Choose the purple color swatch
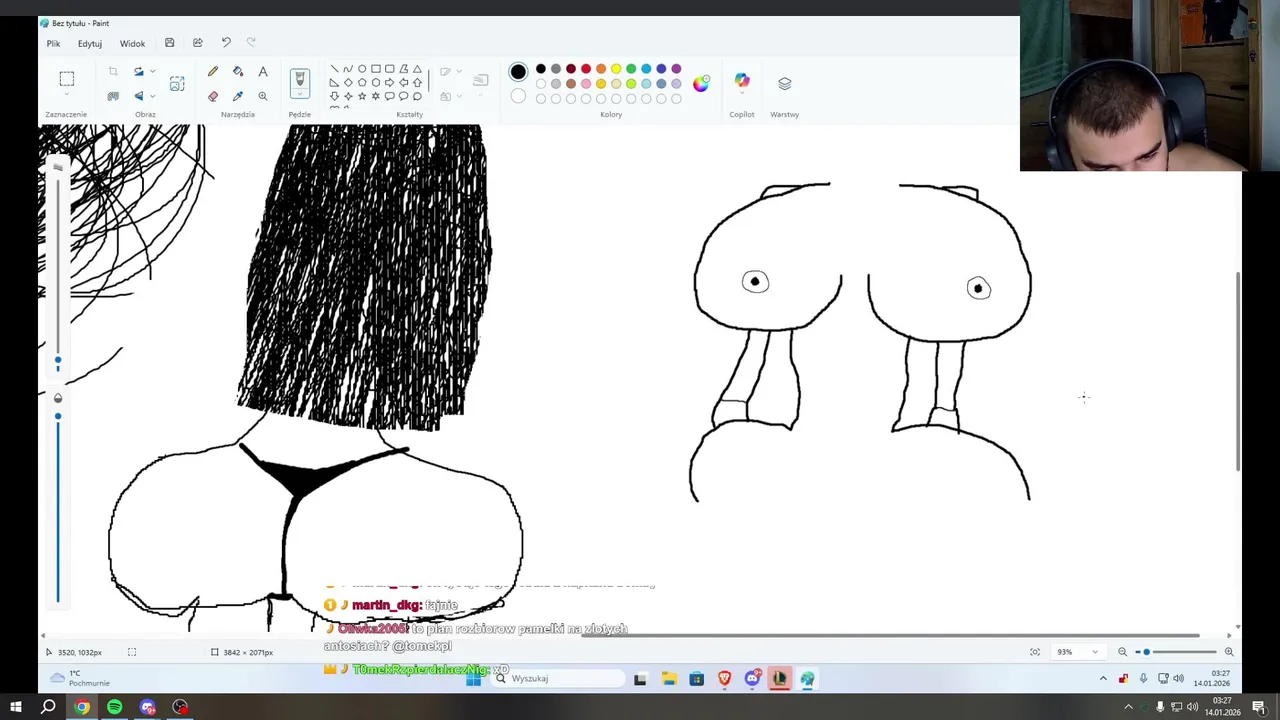Viewport: 1280px width, 720px height. click(x=676, y=69)
